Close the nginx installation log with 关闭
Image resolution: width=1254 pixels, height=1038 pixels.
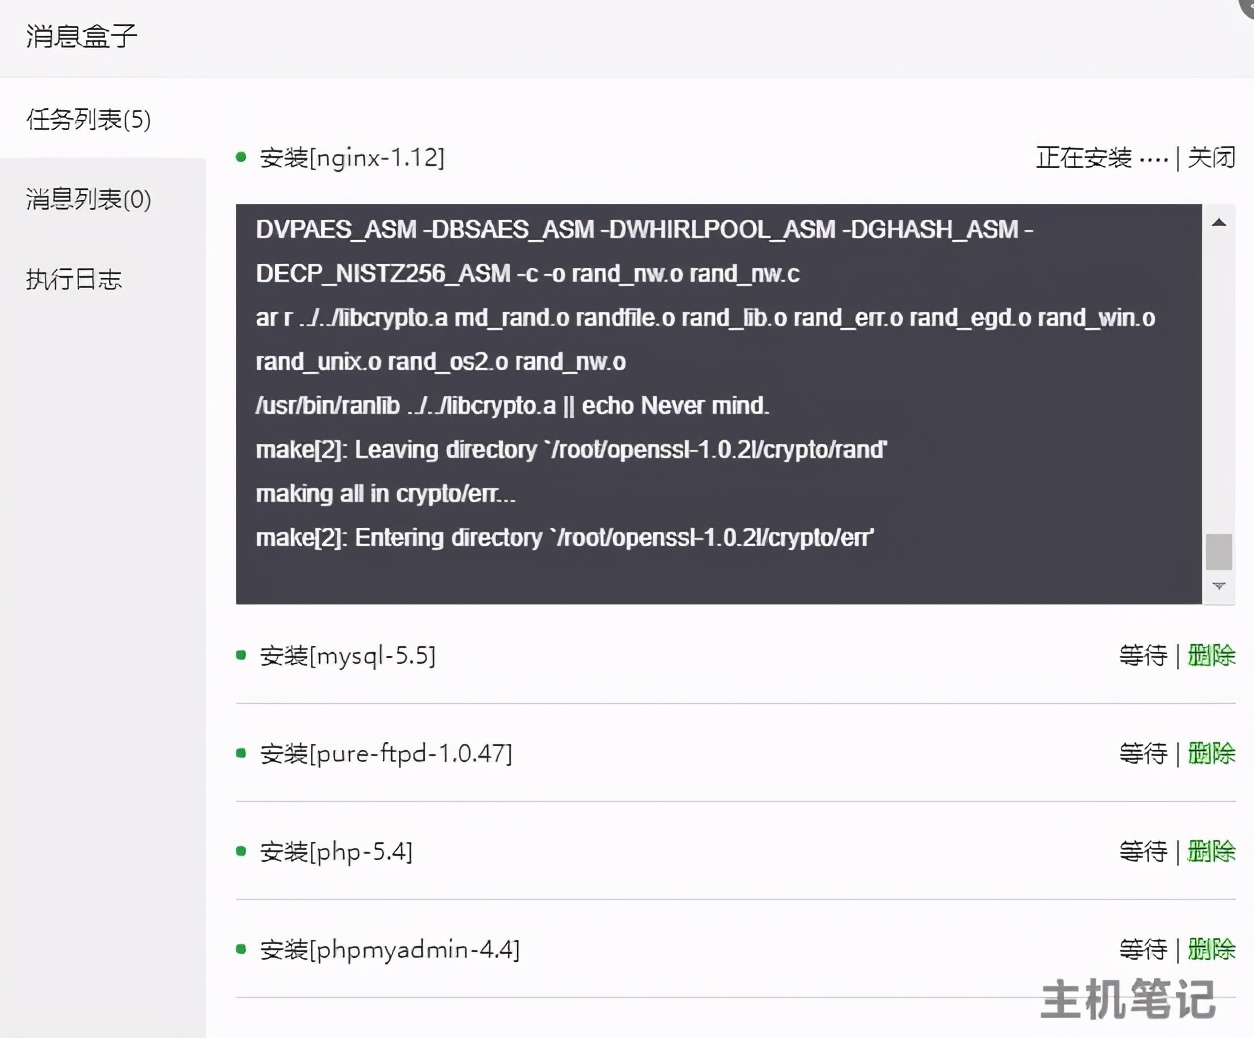pyautogui.click(x=1213, y=157)
